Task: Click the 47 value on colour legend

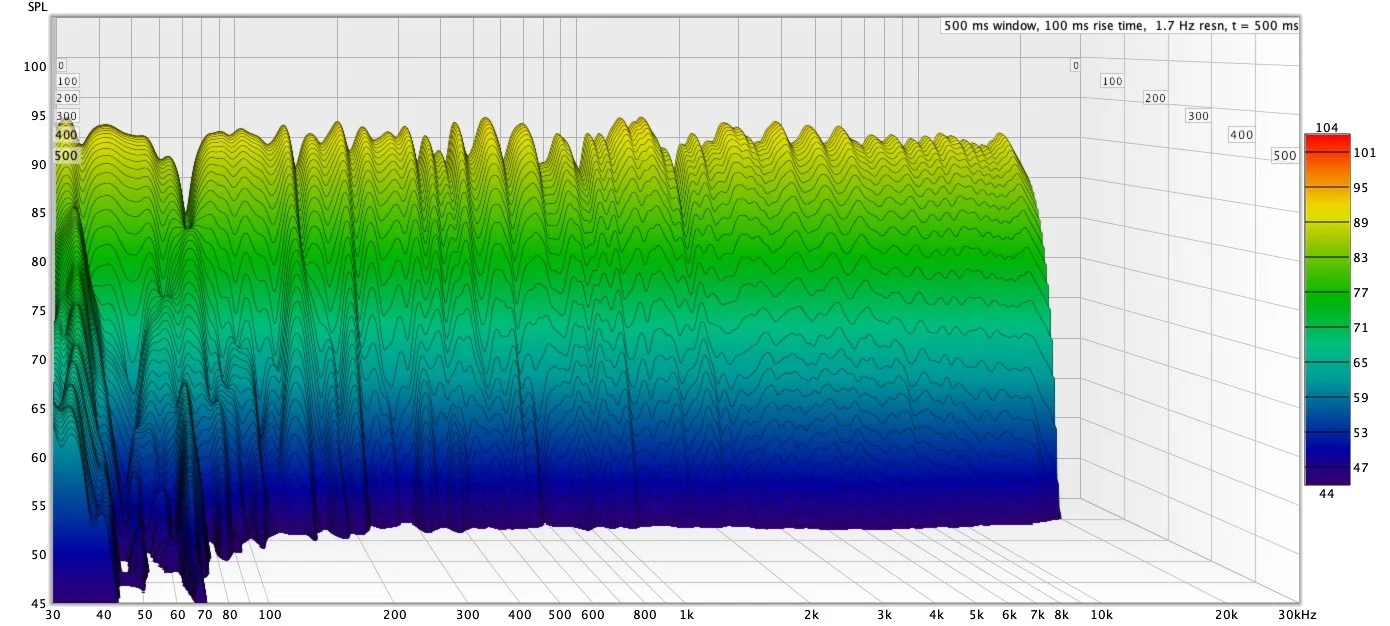Action: tap(1361, 467)
